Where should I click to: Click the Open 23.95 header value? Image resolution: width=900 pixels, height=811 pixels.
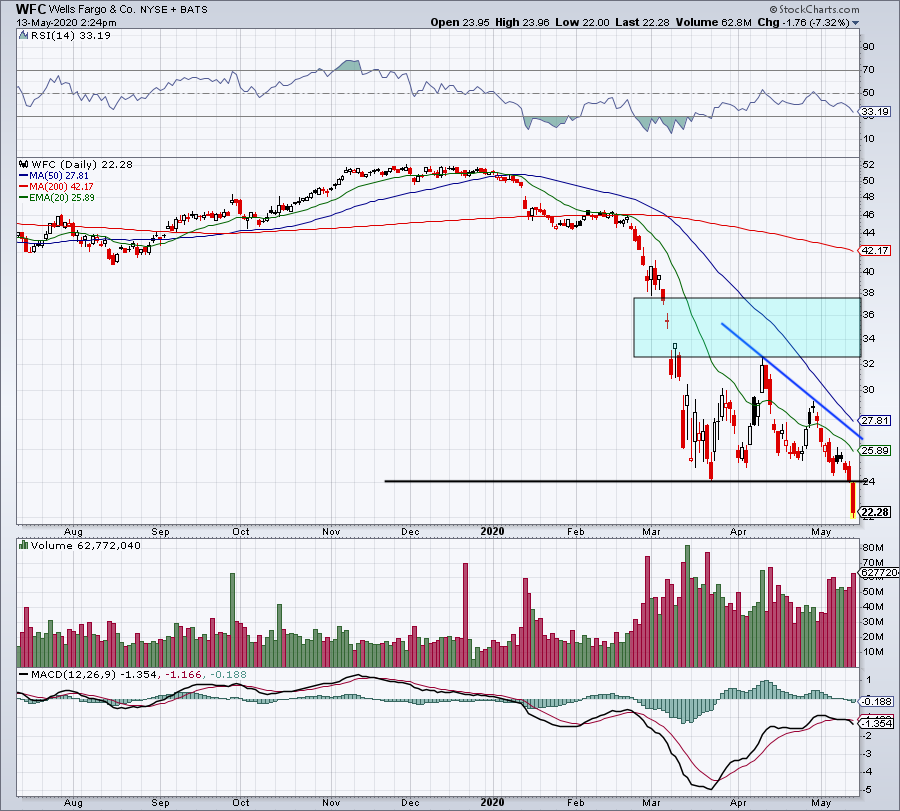click(x=460, y=22)
